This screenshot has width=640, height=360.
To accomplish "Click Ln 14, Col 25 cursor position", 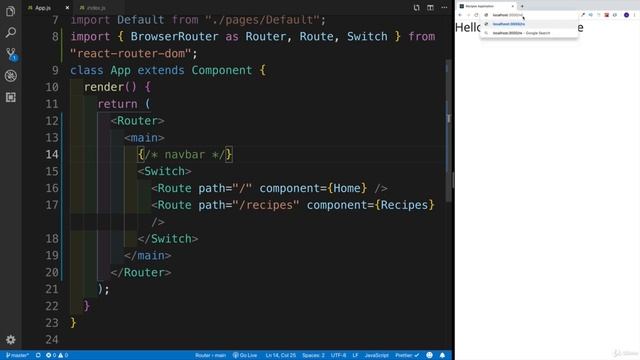I will (x=280, y=355).
